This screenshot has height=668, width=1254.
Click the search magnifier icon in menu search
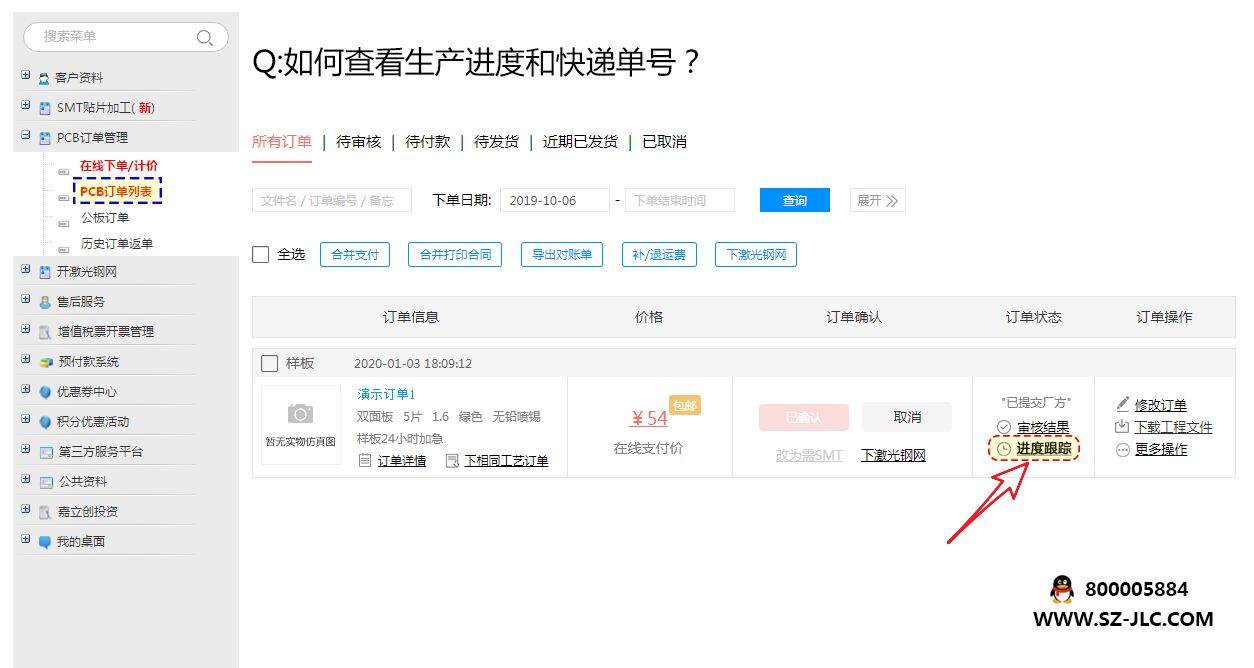[205, 38]
